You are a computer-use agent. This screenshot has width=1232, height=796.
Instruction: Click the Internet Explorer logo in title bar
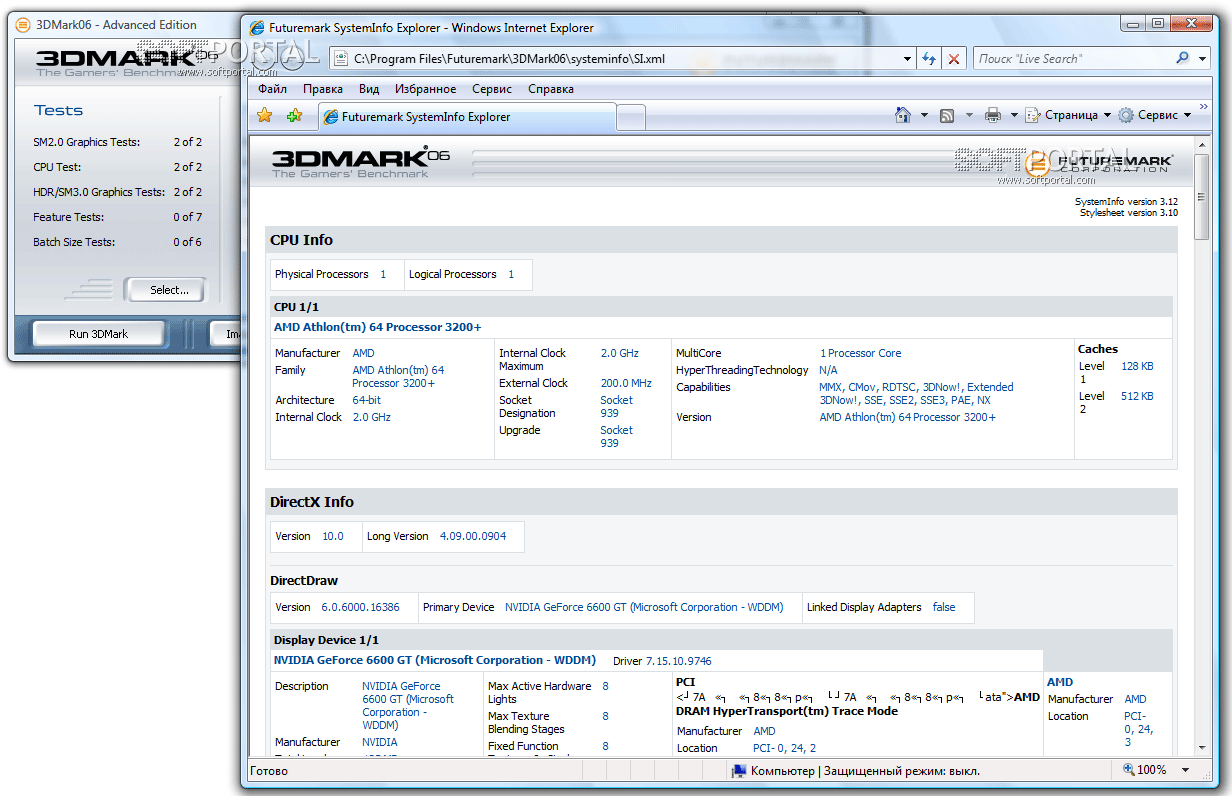(x=257, y=28)
